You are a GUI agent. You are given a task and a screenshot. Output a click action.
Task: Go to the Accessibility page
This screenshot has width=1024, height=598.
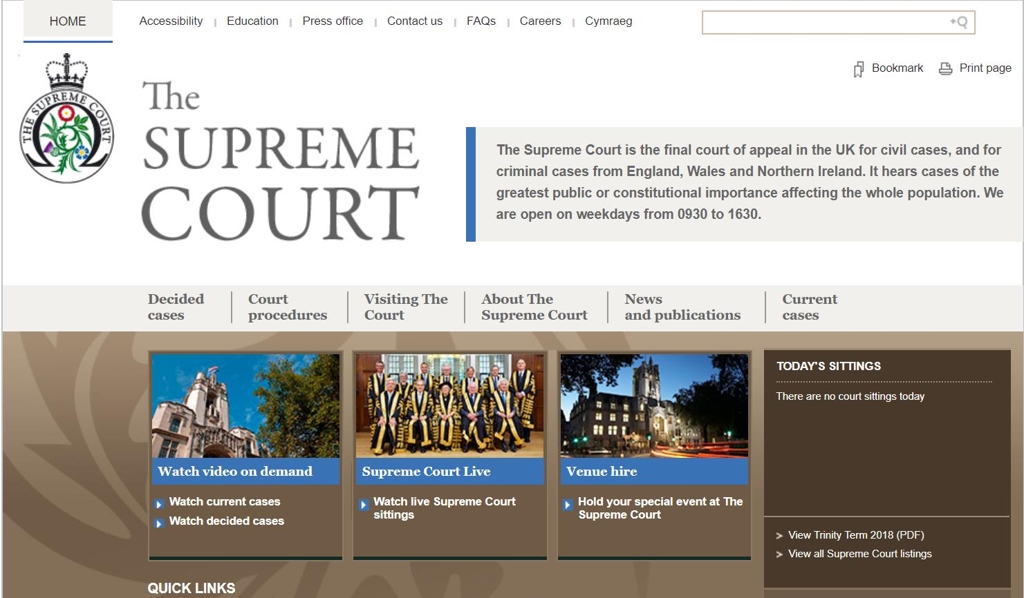click(171, 21)
